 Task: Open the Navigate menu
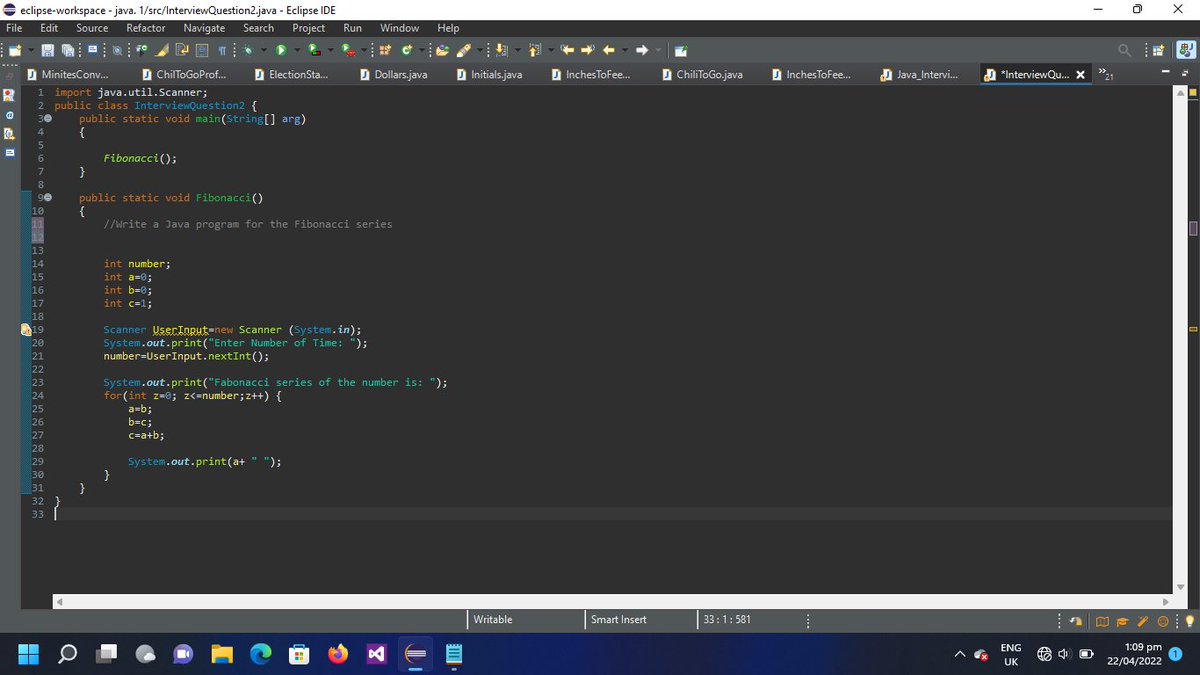204,28
